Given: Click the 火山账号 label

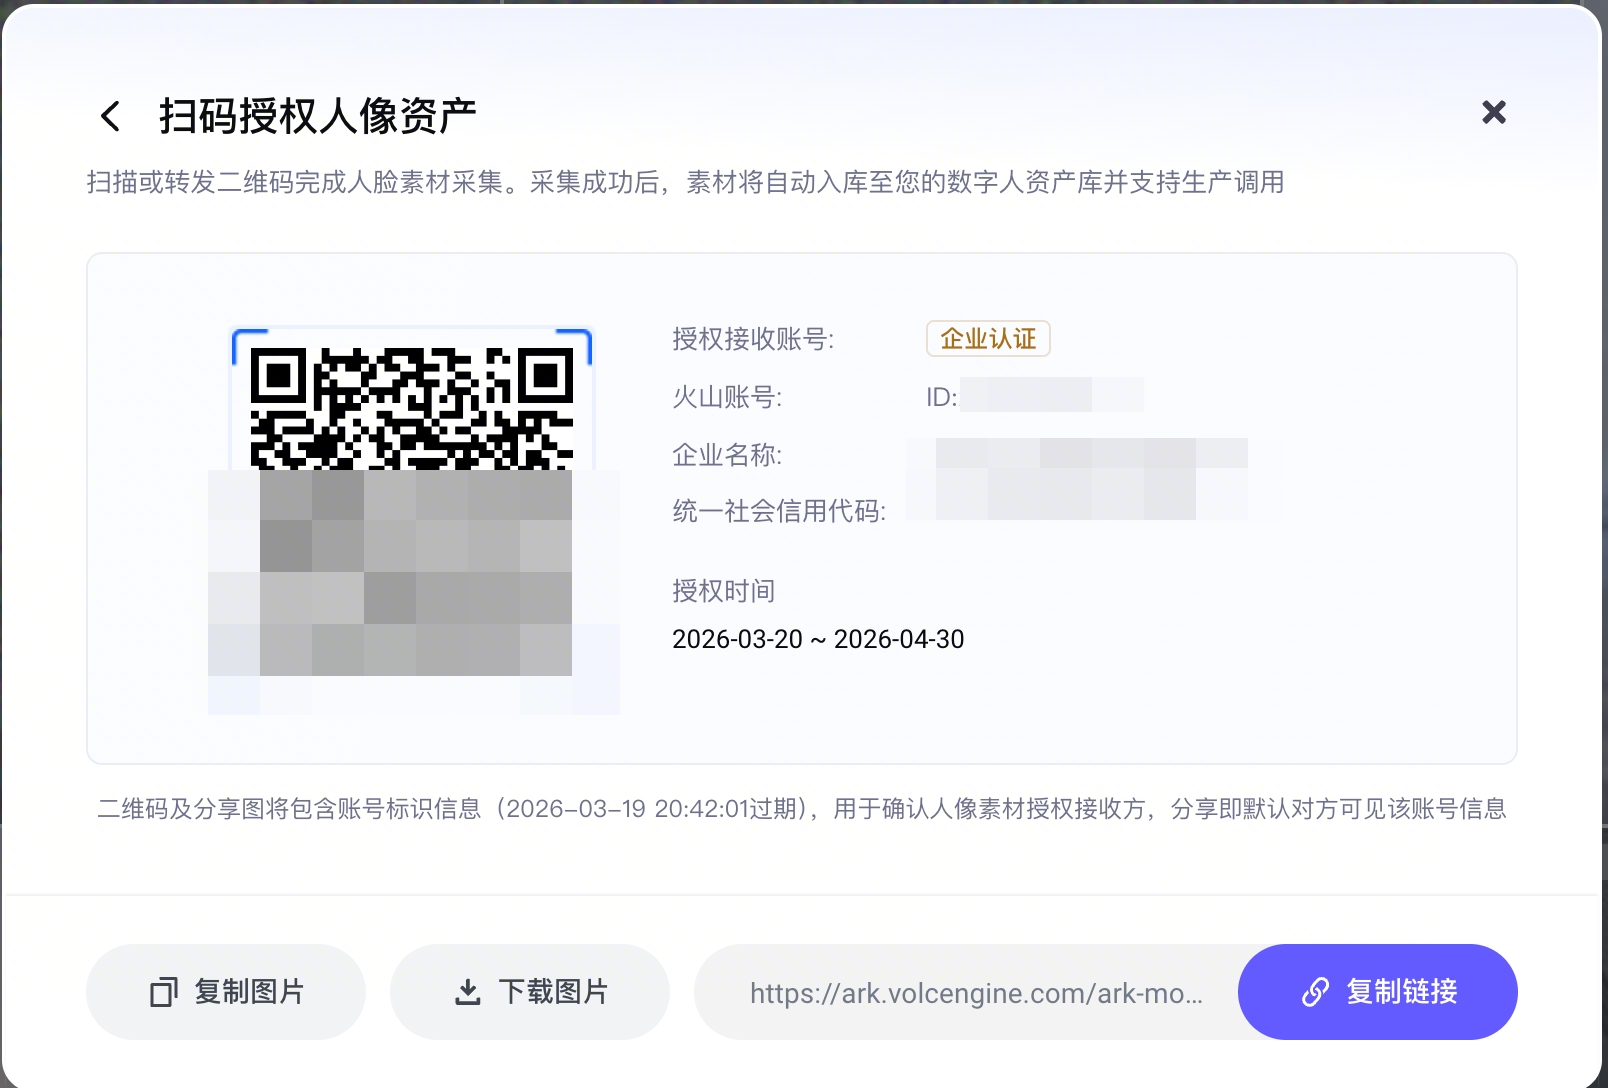Looking at the screenshot, I should [727, 397].
